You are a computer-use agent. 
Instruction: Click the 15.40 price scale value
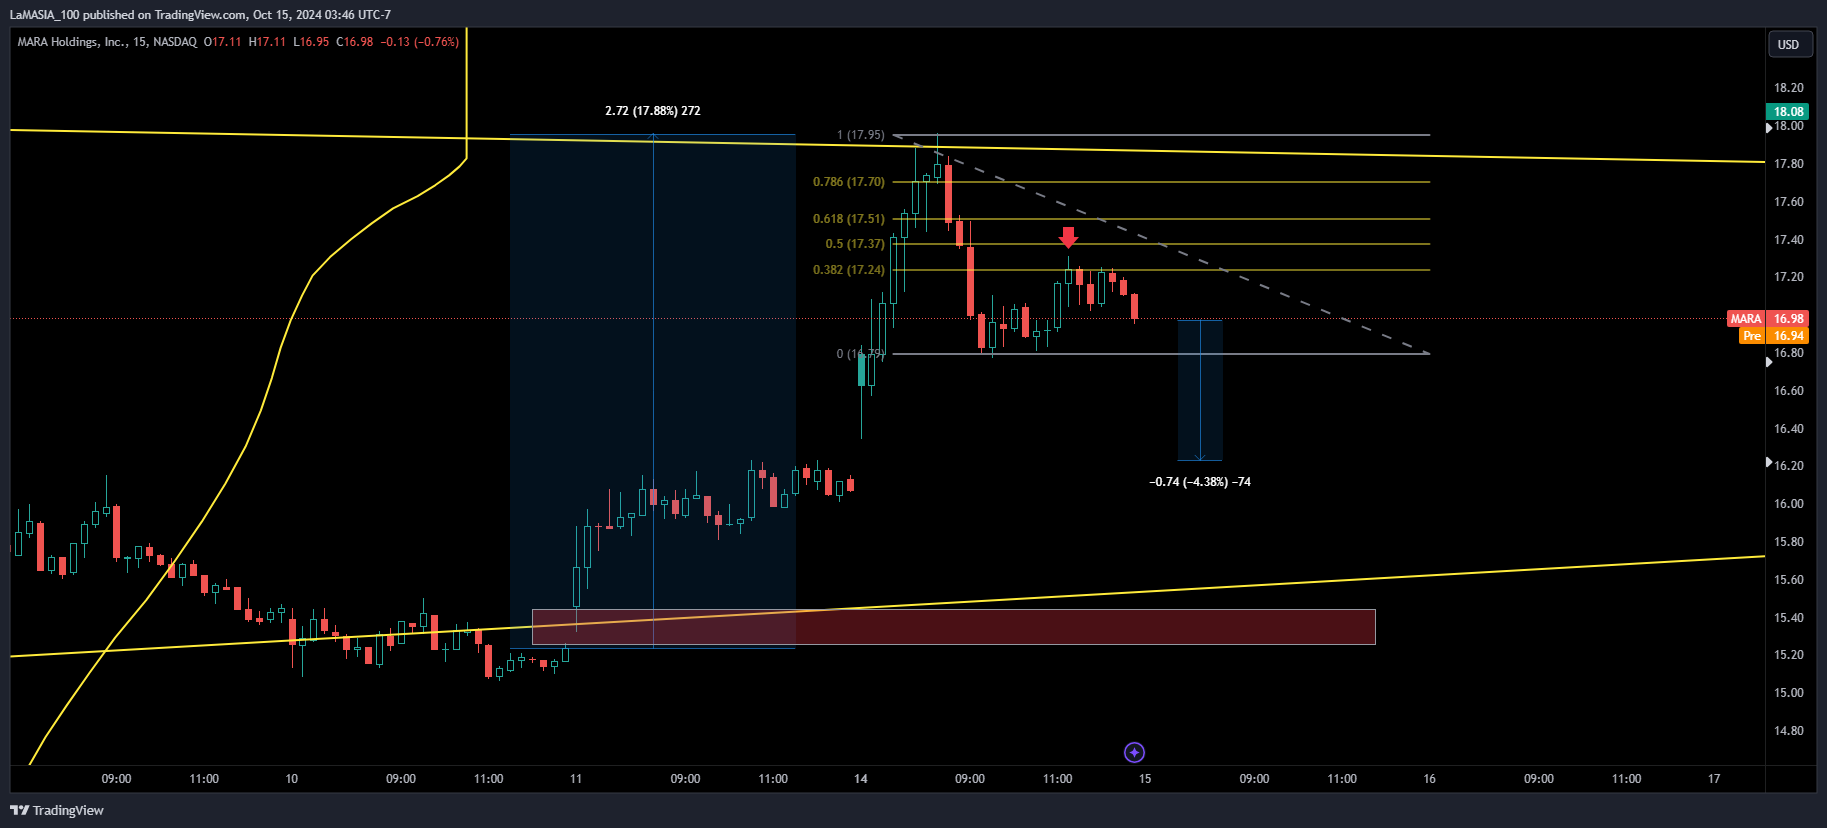[x=1789, y=618]
